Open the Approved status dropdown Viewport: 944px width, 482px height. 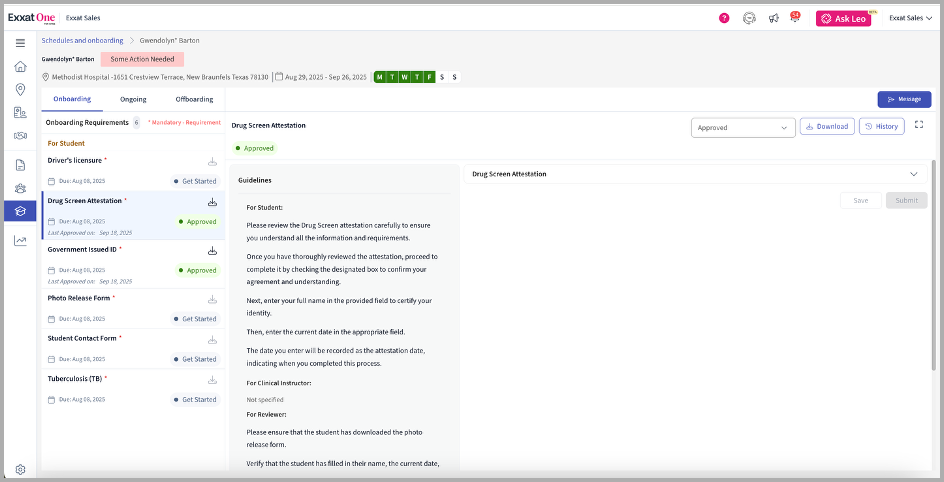[x=742, y=127]
